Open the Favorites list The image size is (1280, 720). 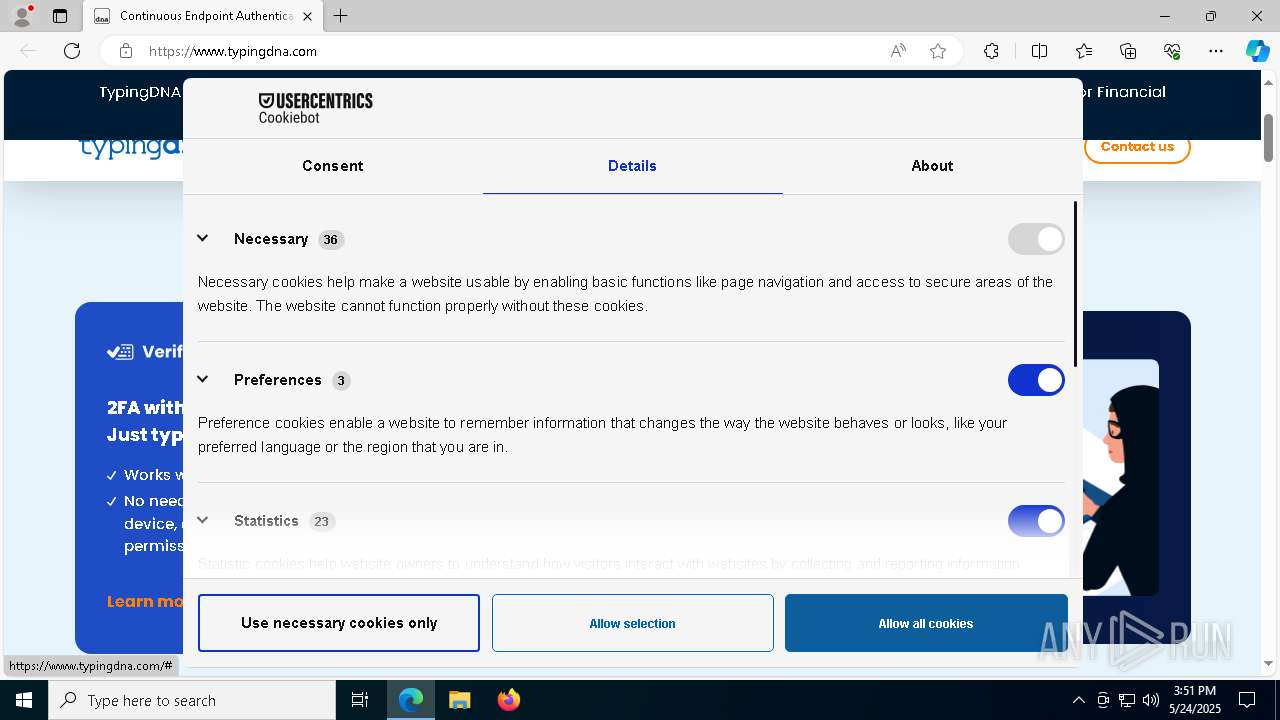(1084, 51)
